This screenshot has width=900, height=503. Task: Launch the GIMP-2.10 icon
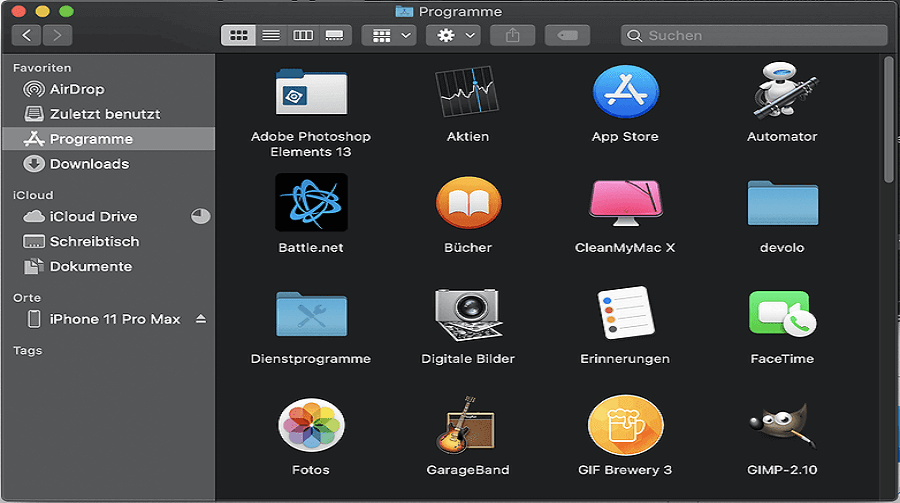[782, 425]
